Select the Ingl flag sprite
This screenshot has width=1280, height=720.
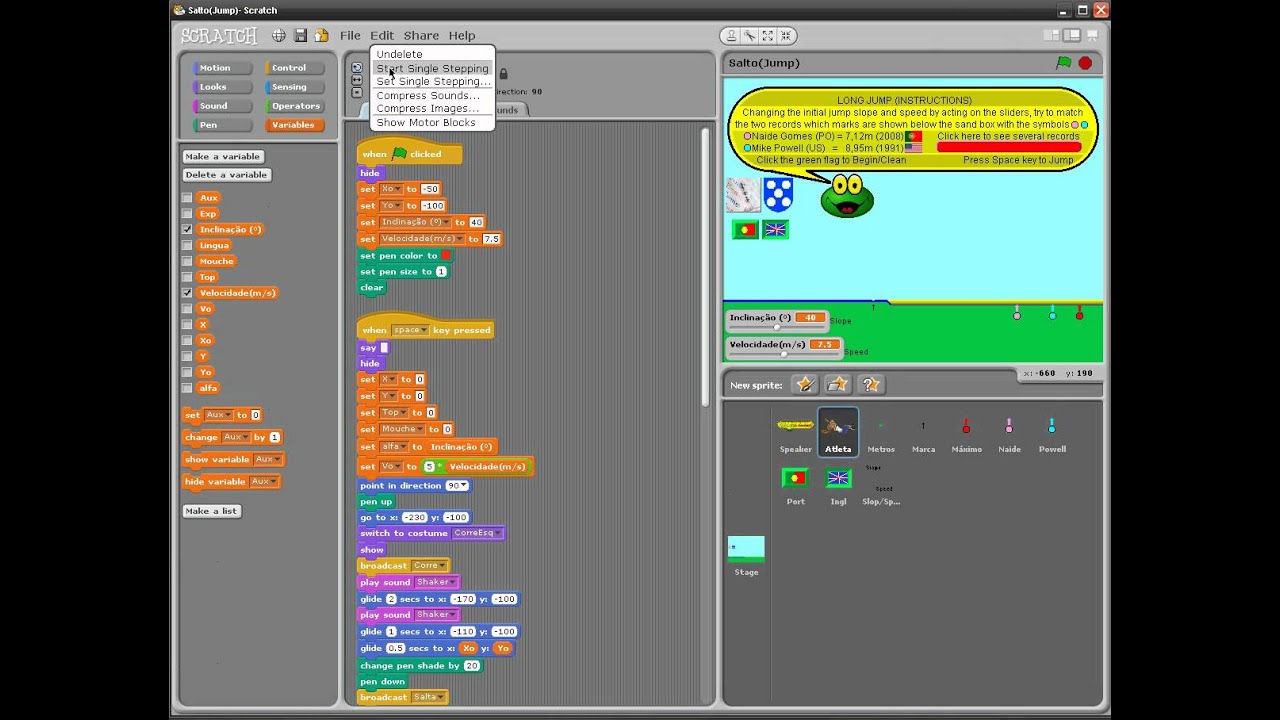click(x=838, y=484)
